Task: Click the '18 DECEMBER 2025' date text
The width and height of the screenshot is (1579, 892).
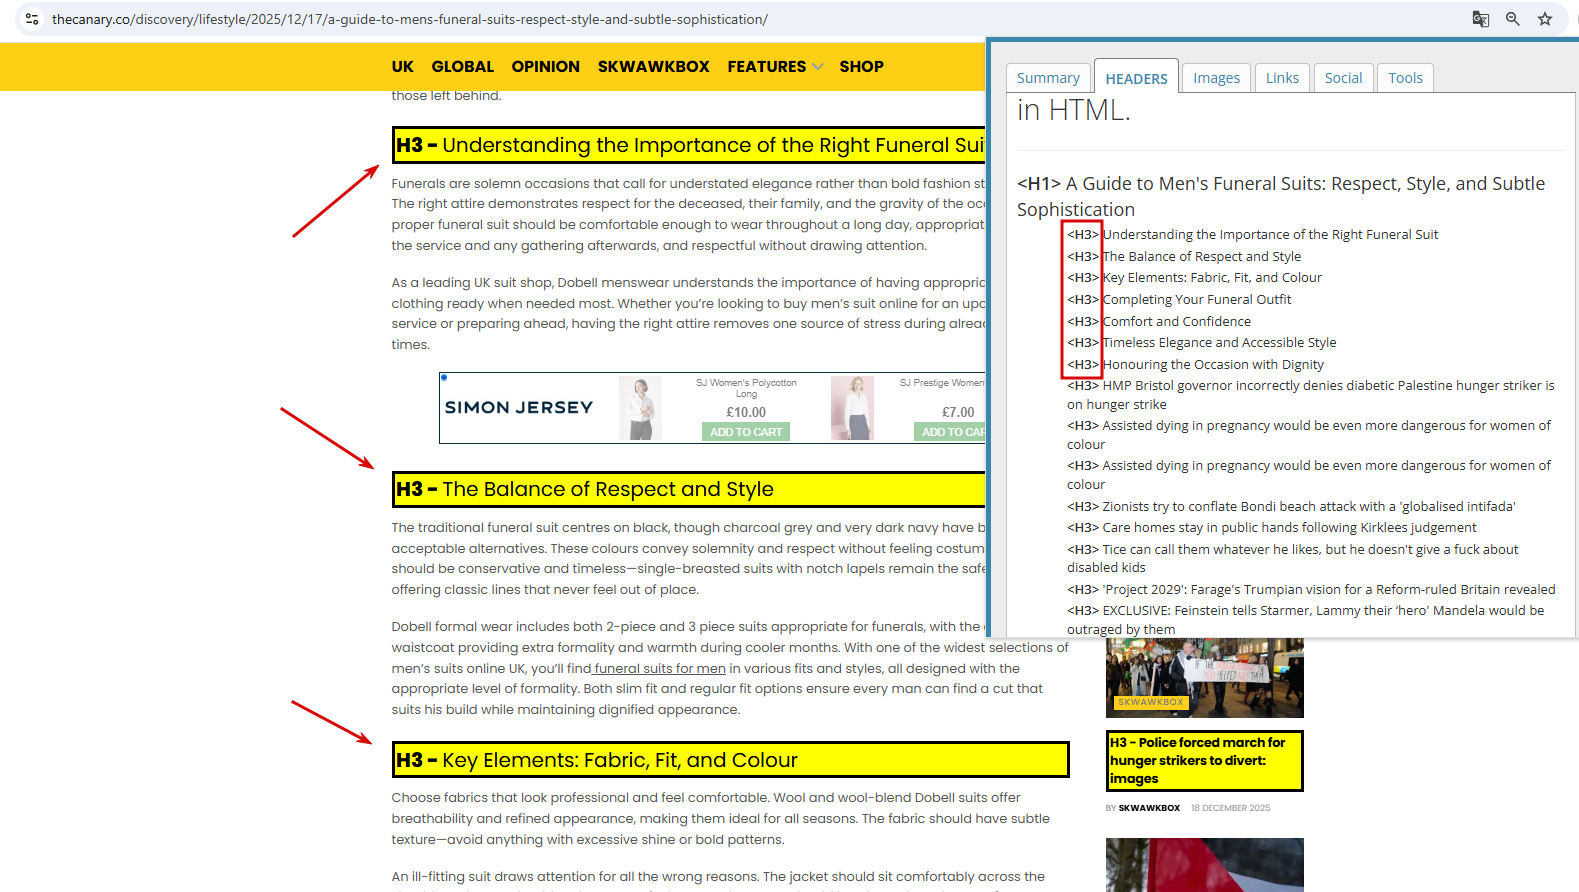Action: pos(1230,808)
